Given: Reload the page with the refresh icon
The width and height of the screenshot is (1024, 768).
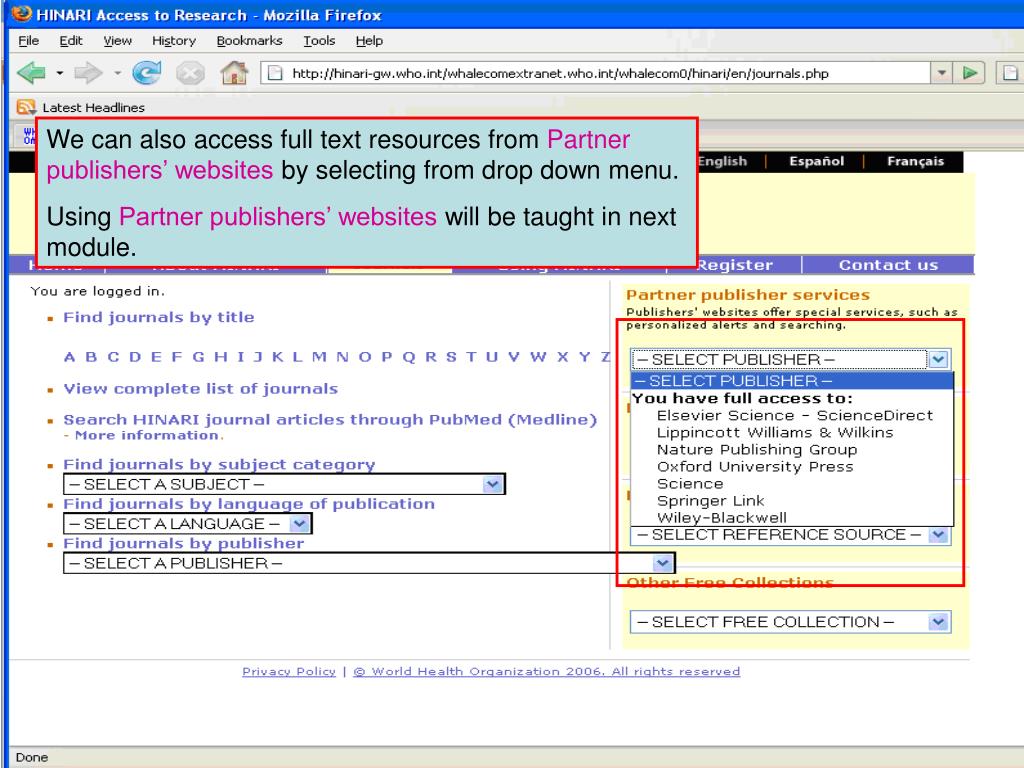Looking at the screenshot, I should 146,72.
